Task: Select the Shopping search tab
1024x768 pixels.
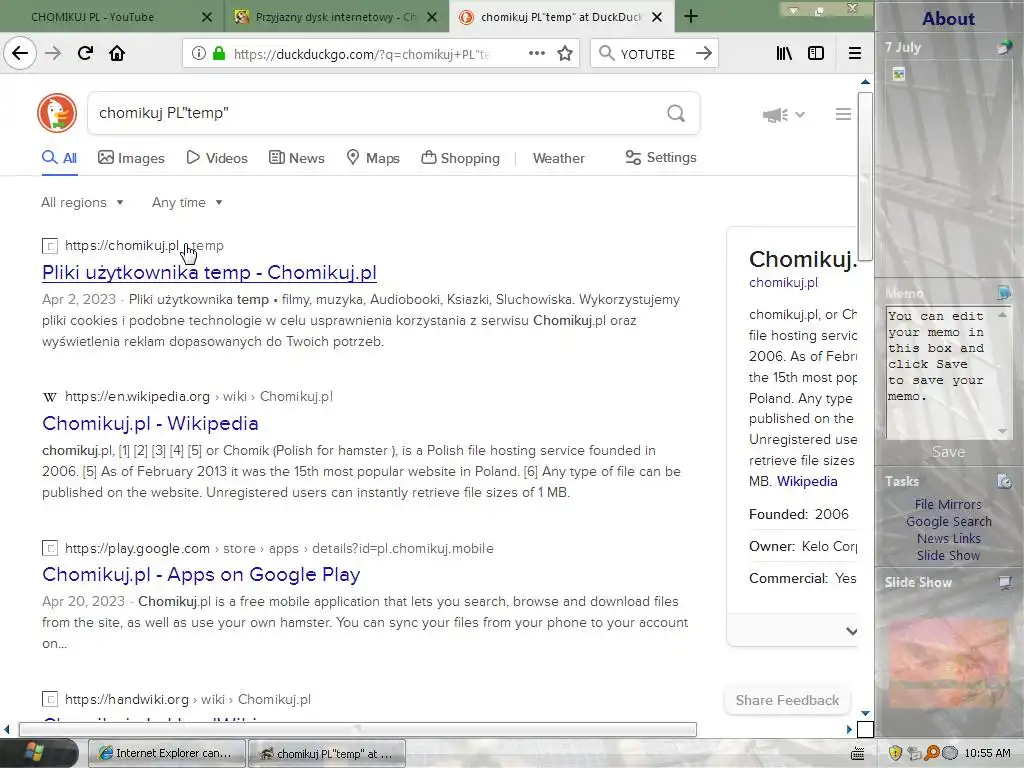Action: [x=460, y=158]
